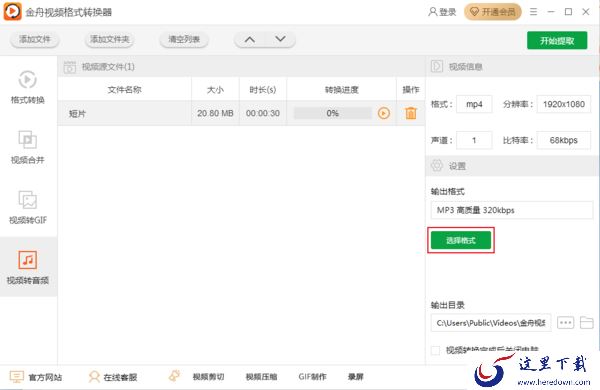Click the 官方网站 monitor icon
600x390 pixels.
coord(16,377)
